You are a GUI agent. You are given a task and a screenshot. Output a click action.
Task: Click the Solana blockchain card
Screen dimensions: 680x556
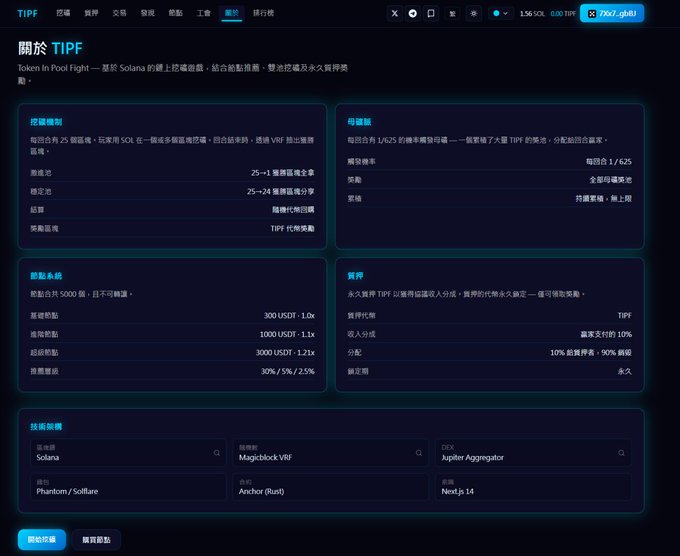click(x=128, y=453)
